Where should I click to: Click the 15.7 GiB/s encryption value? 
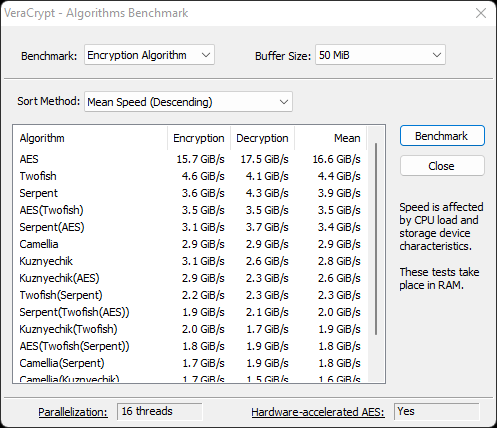tap(200, 159)
